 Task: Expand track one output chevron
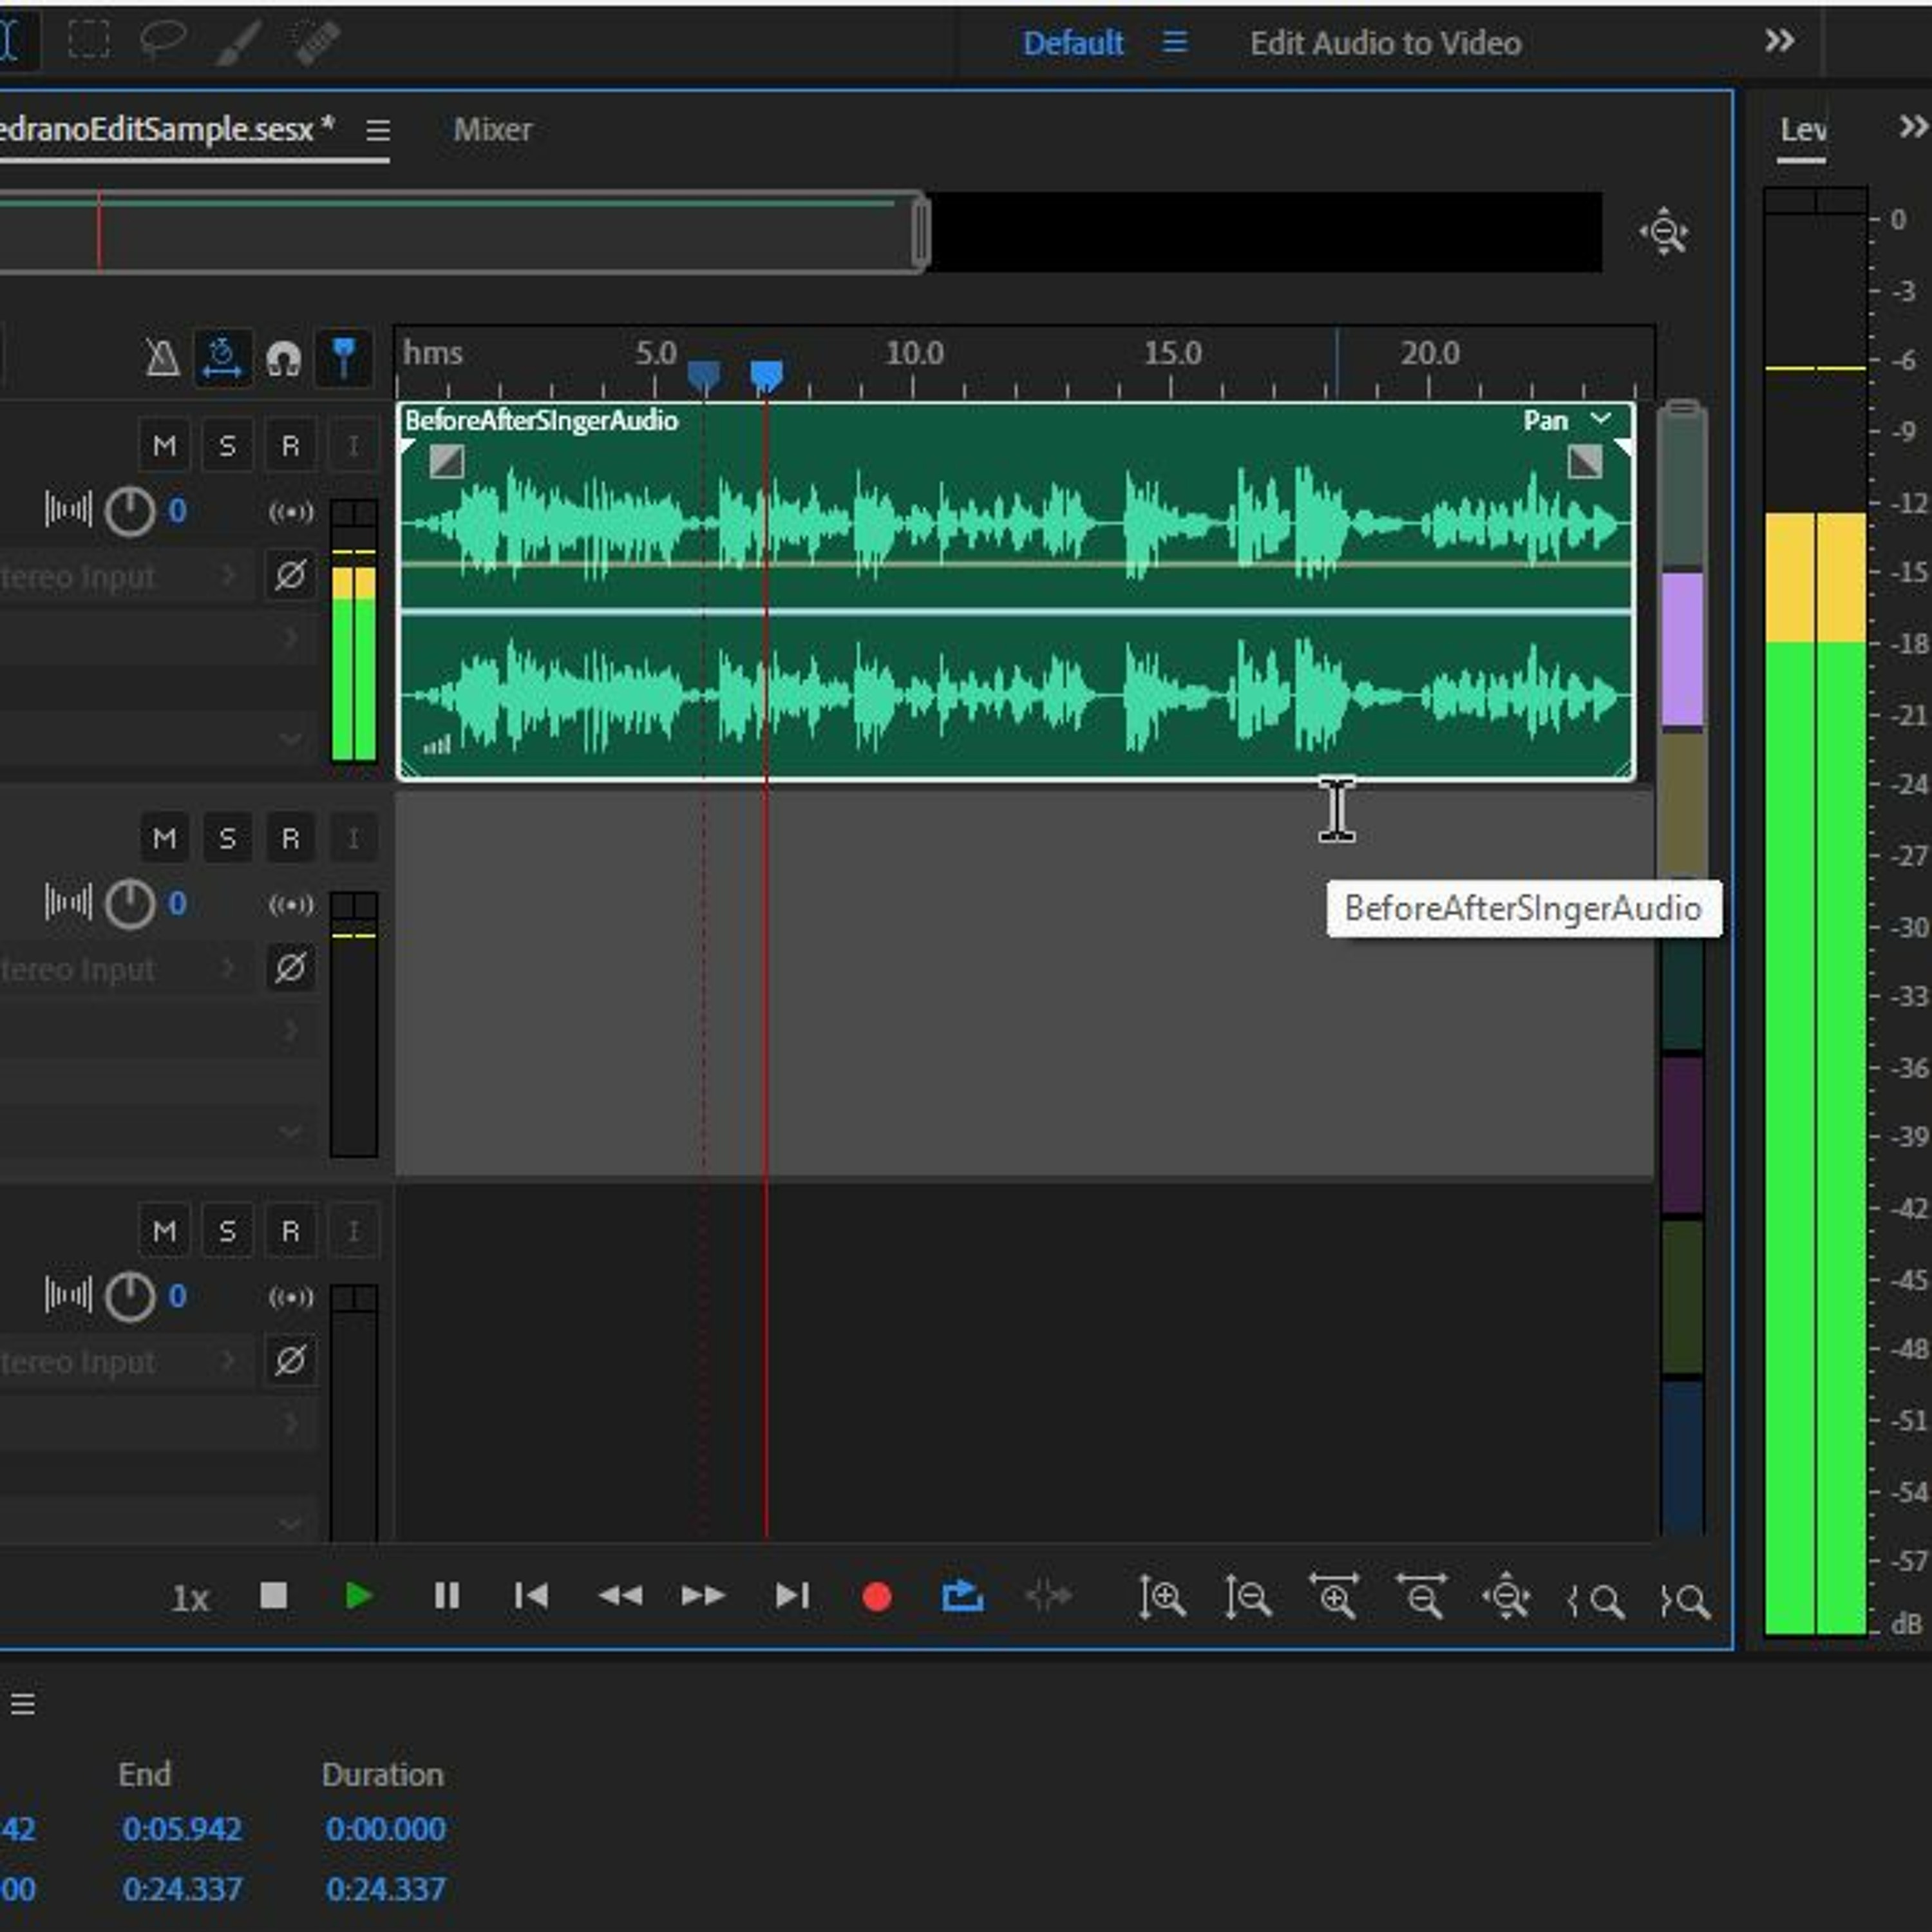click(x=291, y=637)
